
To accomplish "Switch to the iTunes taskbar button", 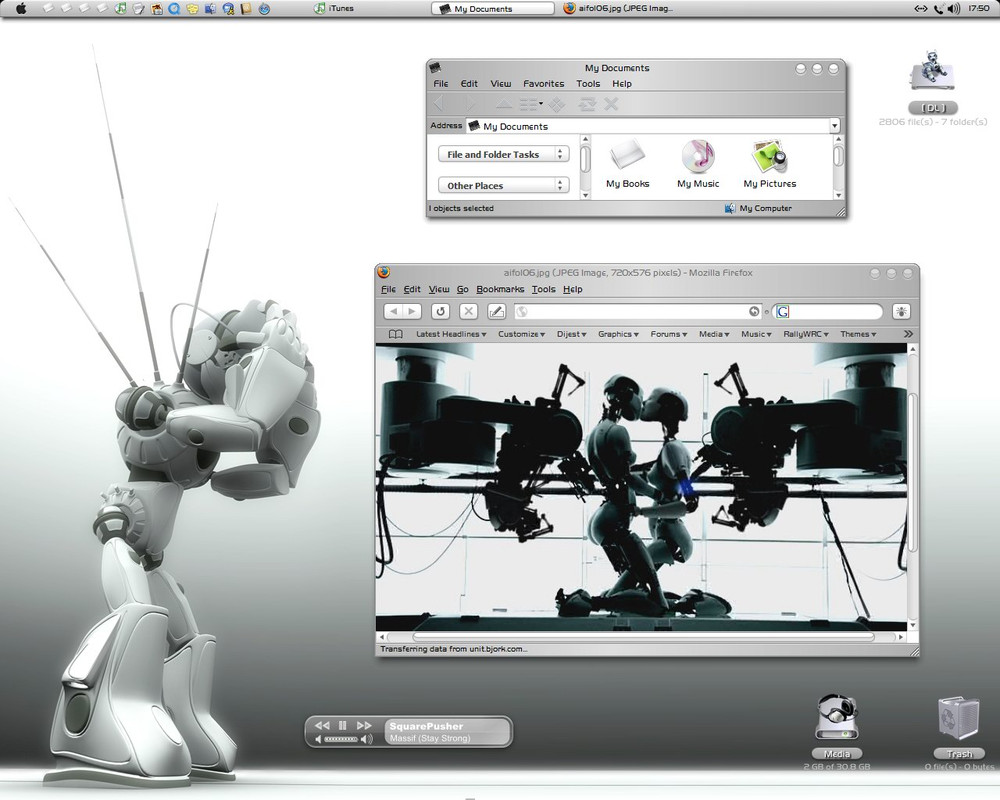I will (x=334, y=8).
